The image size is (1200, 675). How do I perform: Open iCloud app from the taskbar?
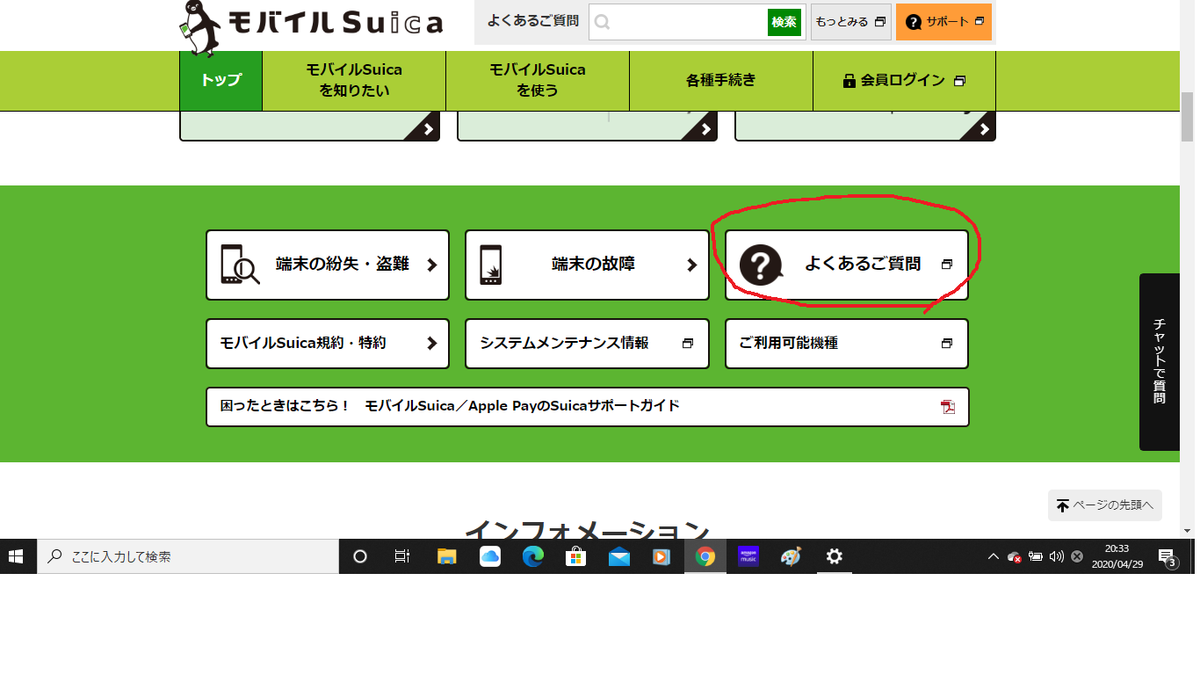(x=490, y=557)
